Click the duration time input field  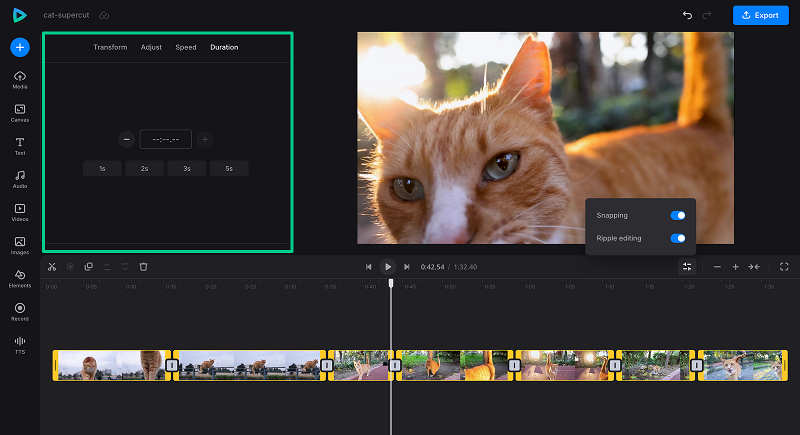coord(166,139)
